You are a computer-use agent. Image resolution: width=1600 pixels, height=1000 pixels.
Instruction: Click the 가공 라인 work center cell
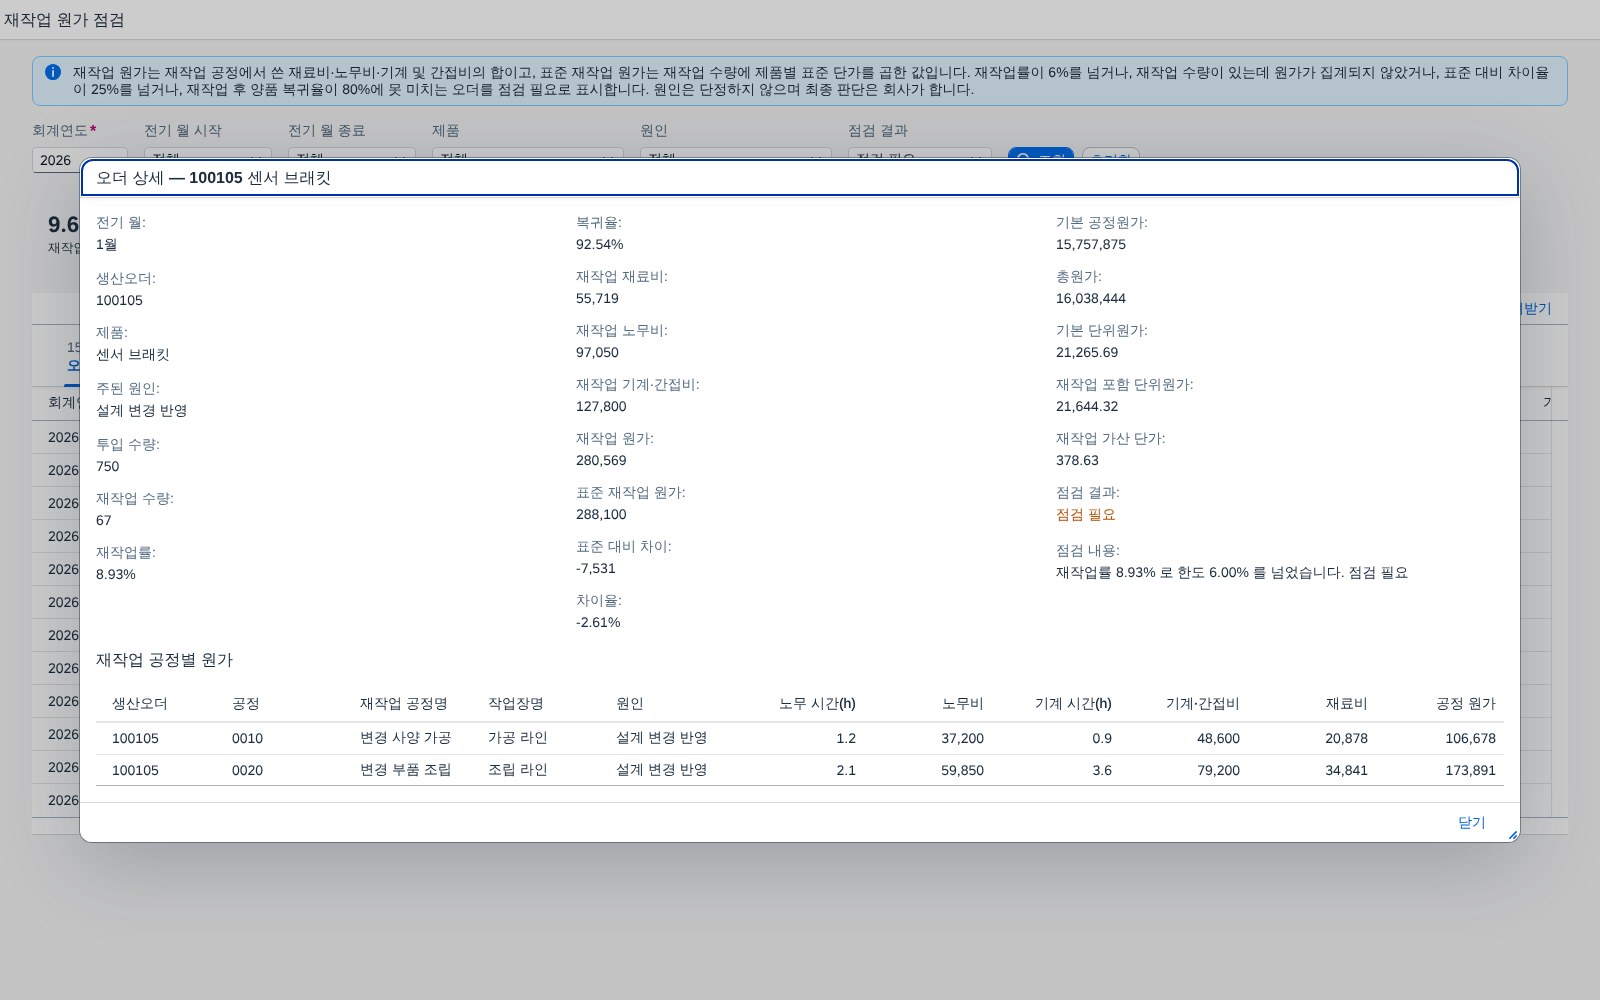517,738
